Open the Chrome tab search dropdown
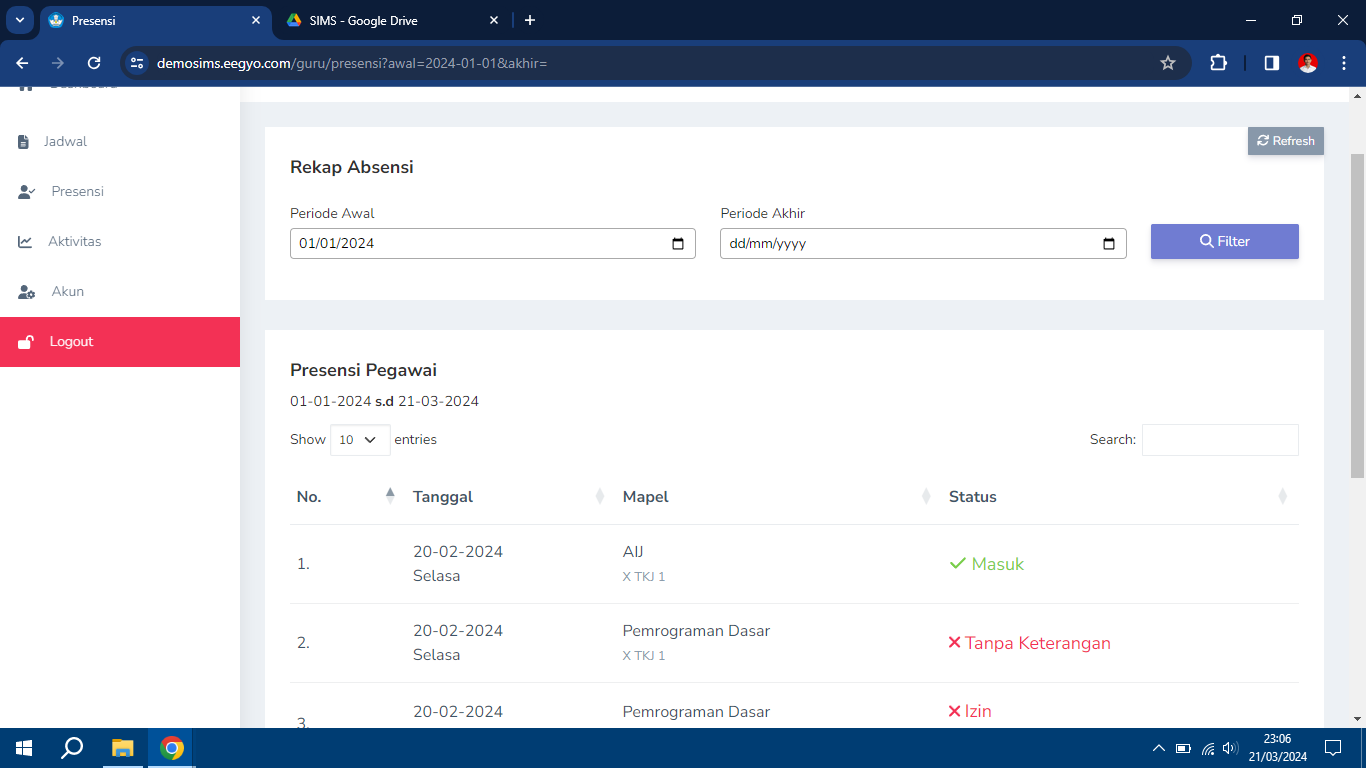1366x768 pixels. tap(19, 20)
